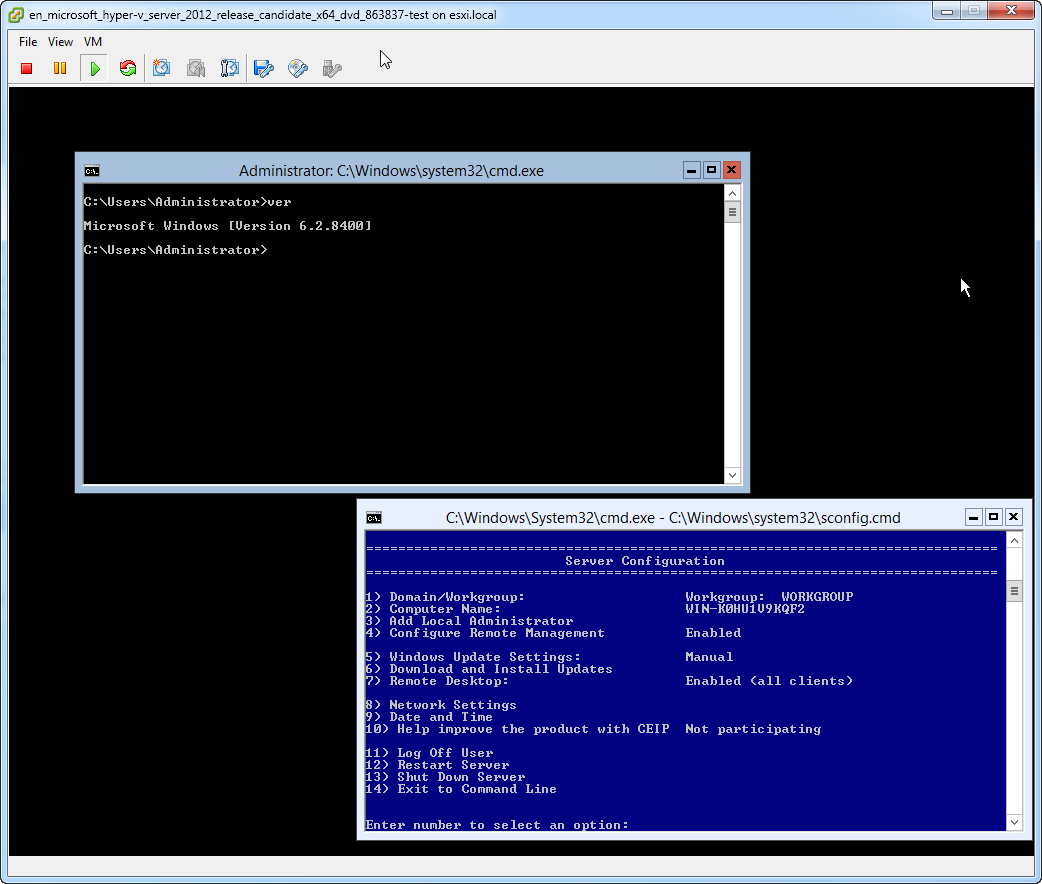
Task: Click the 'C:\Users\Administrator>ver' command line
Action: pos(187,202)
